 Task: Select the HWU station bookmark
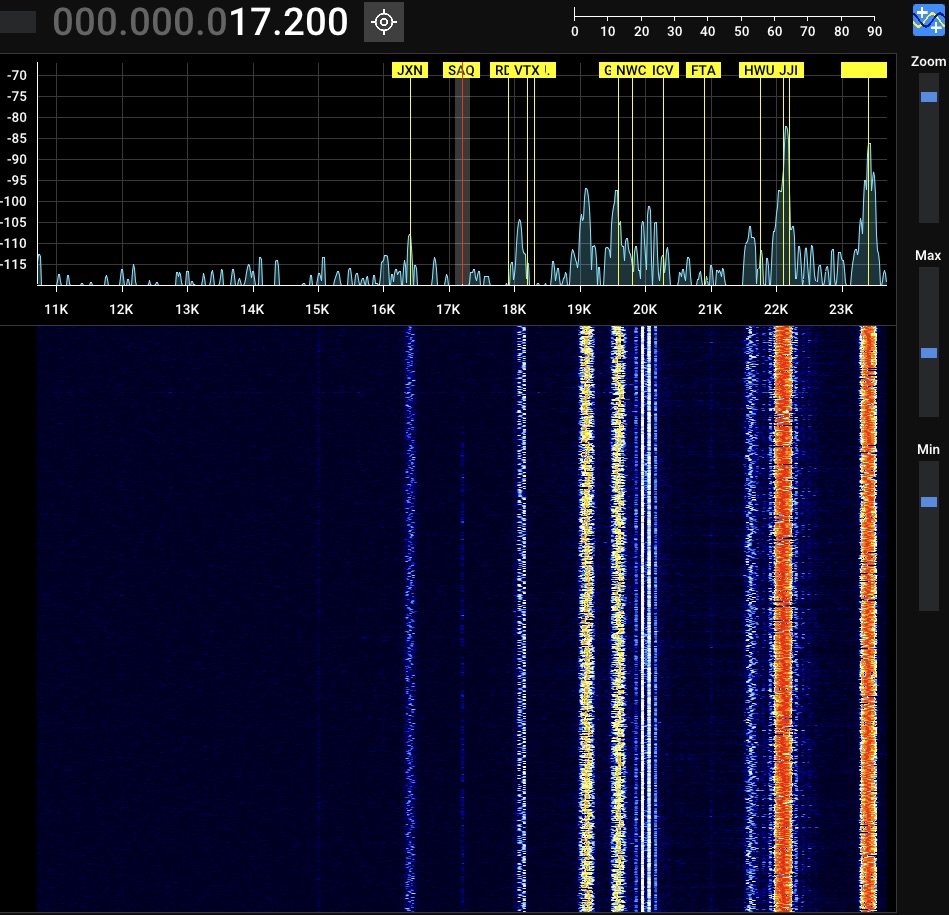click(759, 70)
